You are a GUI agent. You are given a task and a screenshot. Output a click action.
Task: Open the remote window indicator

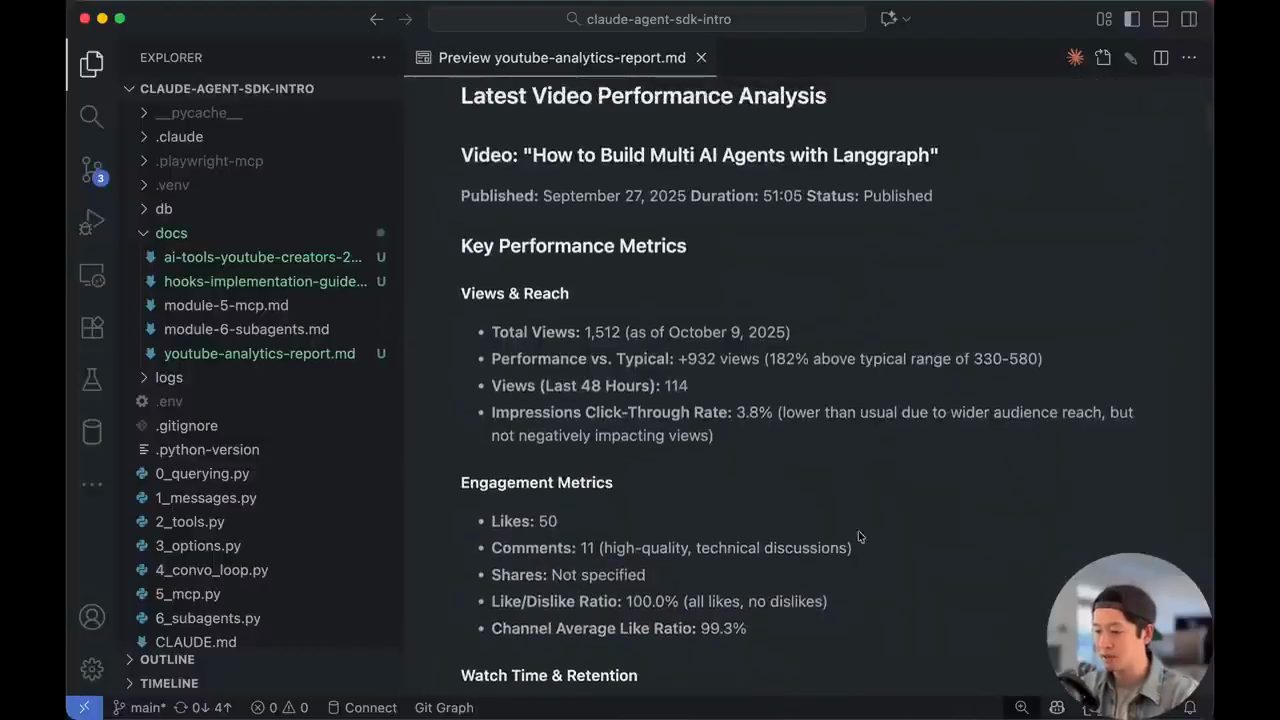(x=84, y=708)
